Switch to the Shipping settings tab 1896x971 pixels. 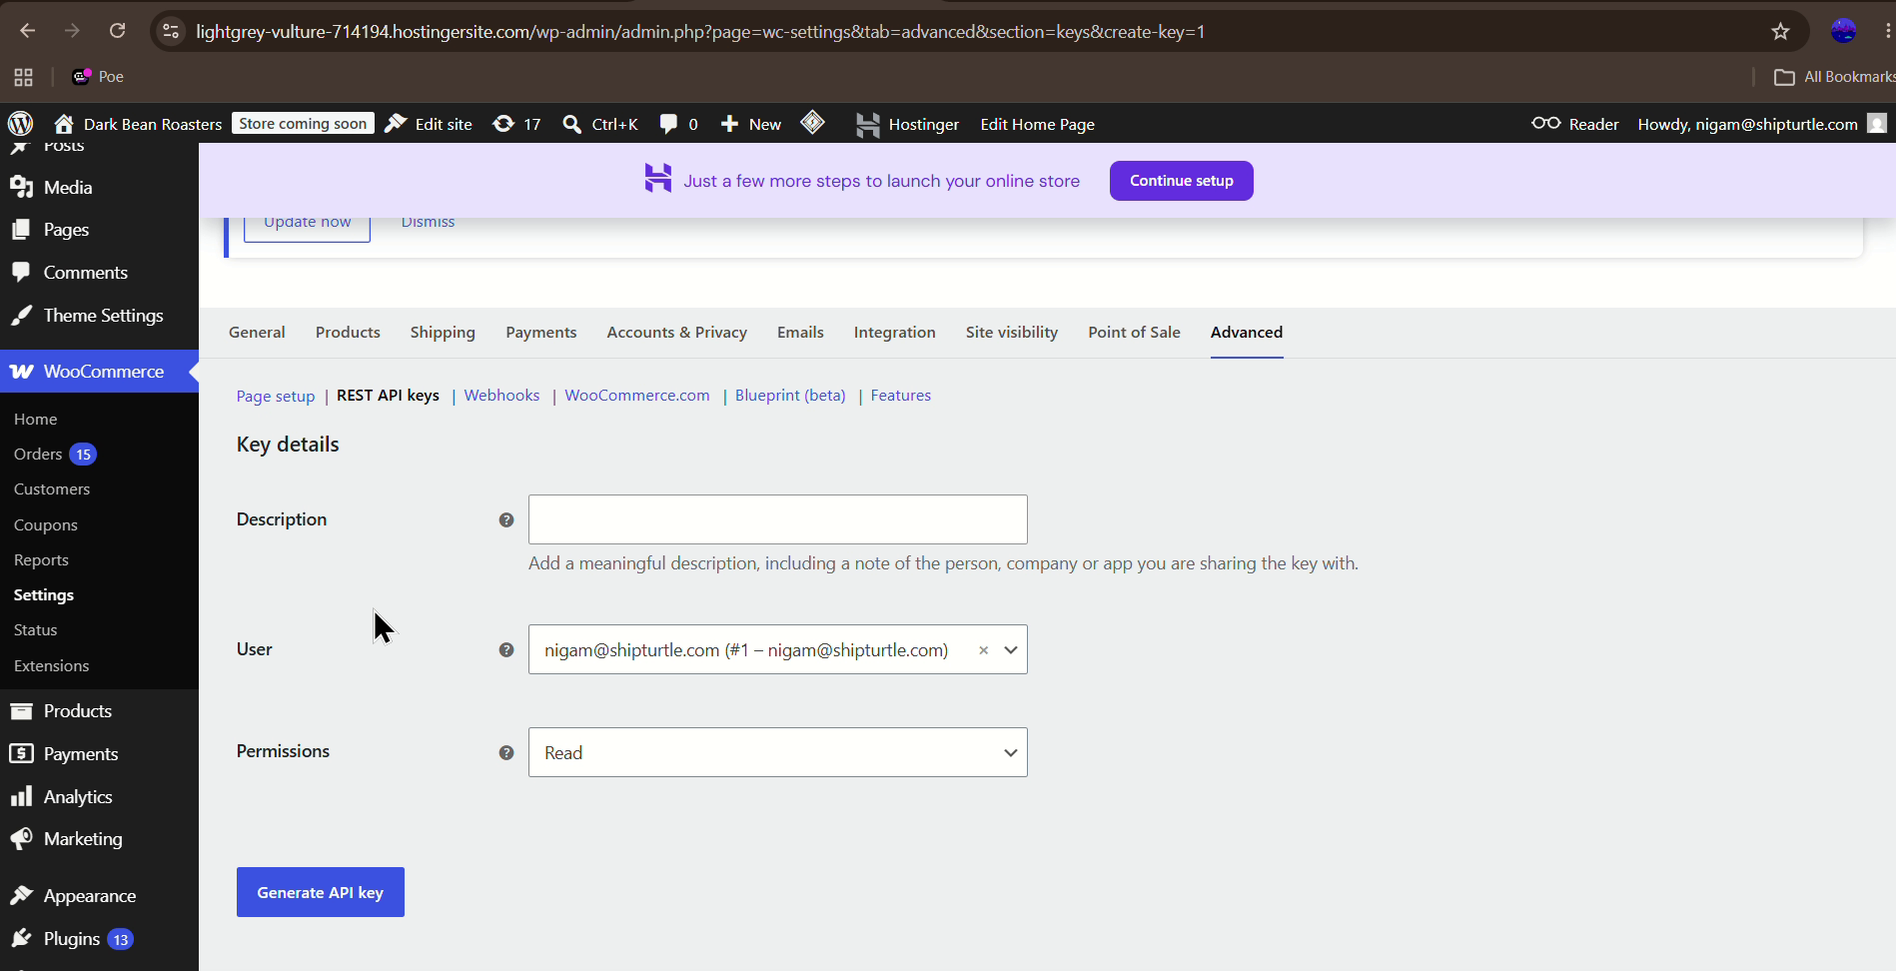click(x=442, y=332)
